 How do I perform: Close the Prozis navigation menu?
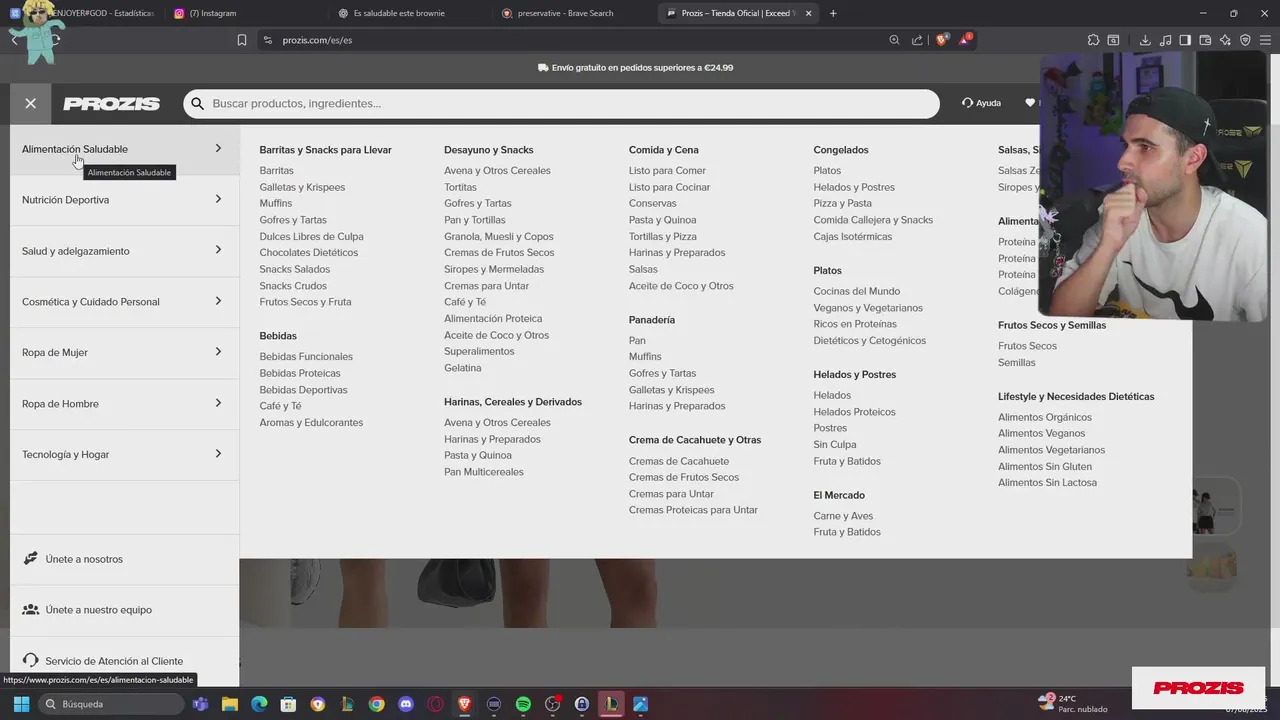tap(31, 103)
